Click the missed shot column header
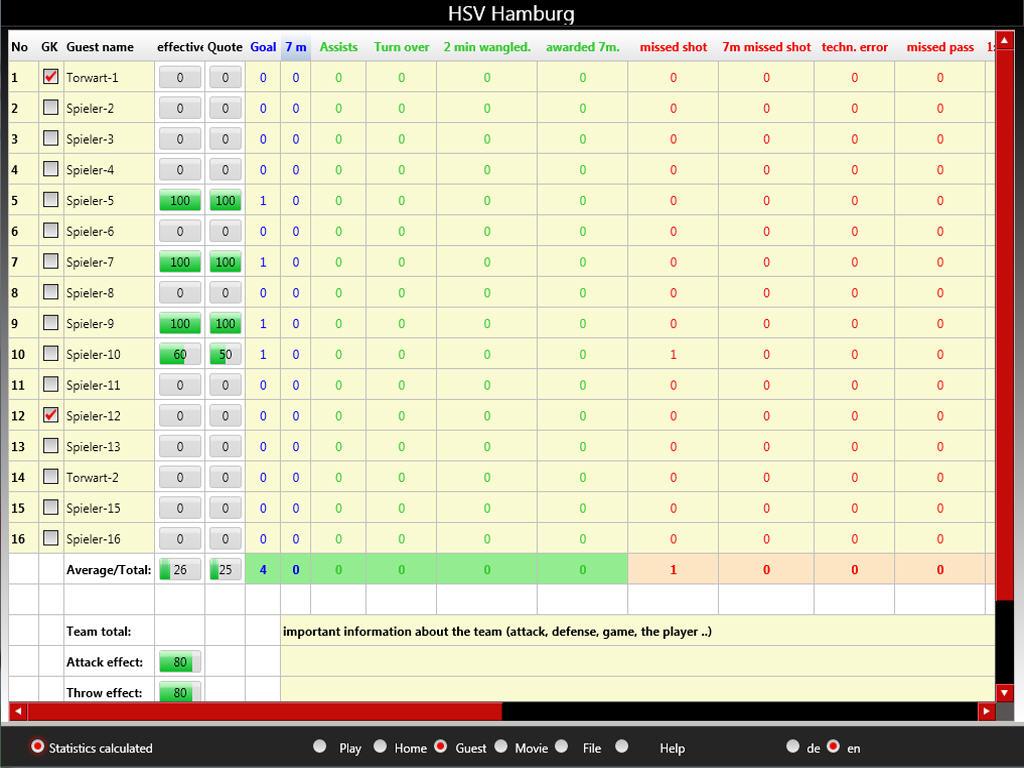 [673, 47]
